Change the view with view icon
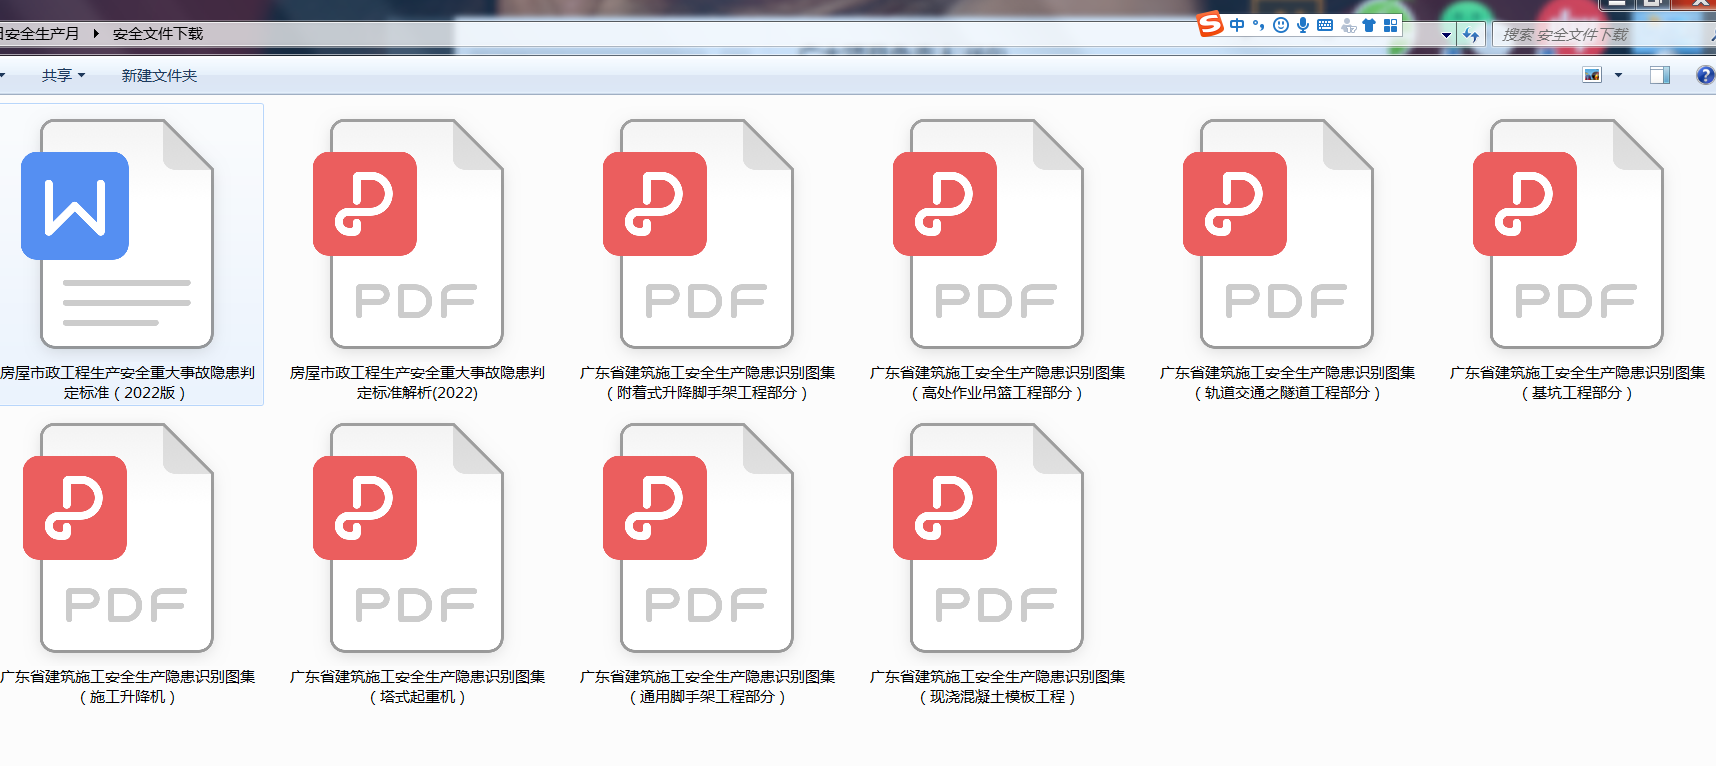 click(1592, 75)
